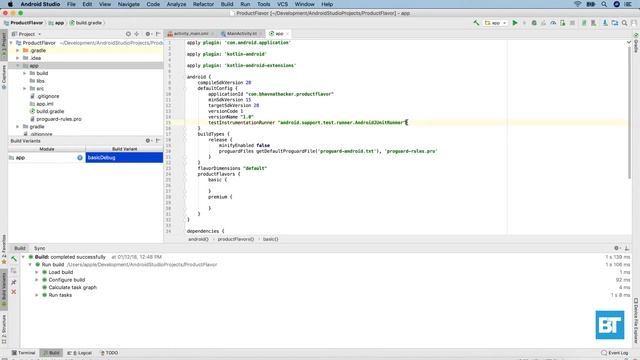The height and width of the screenshot is (360, 640).
Task: Hide the Build output panel
Action: 627,248
